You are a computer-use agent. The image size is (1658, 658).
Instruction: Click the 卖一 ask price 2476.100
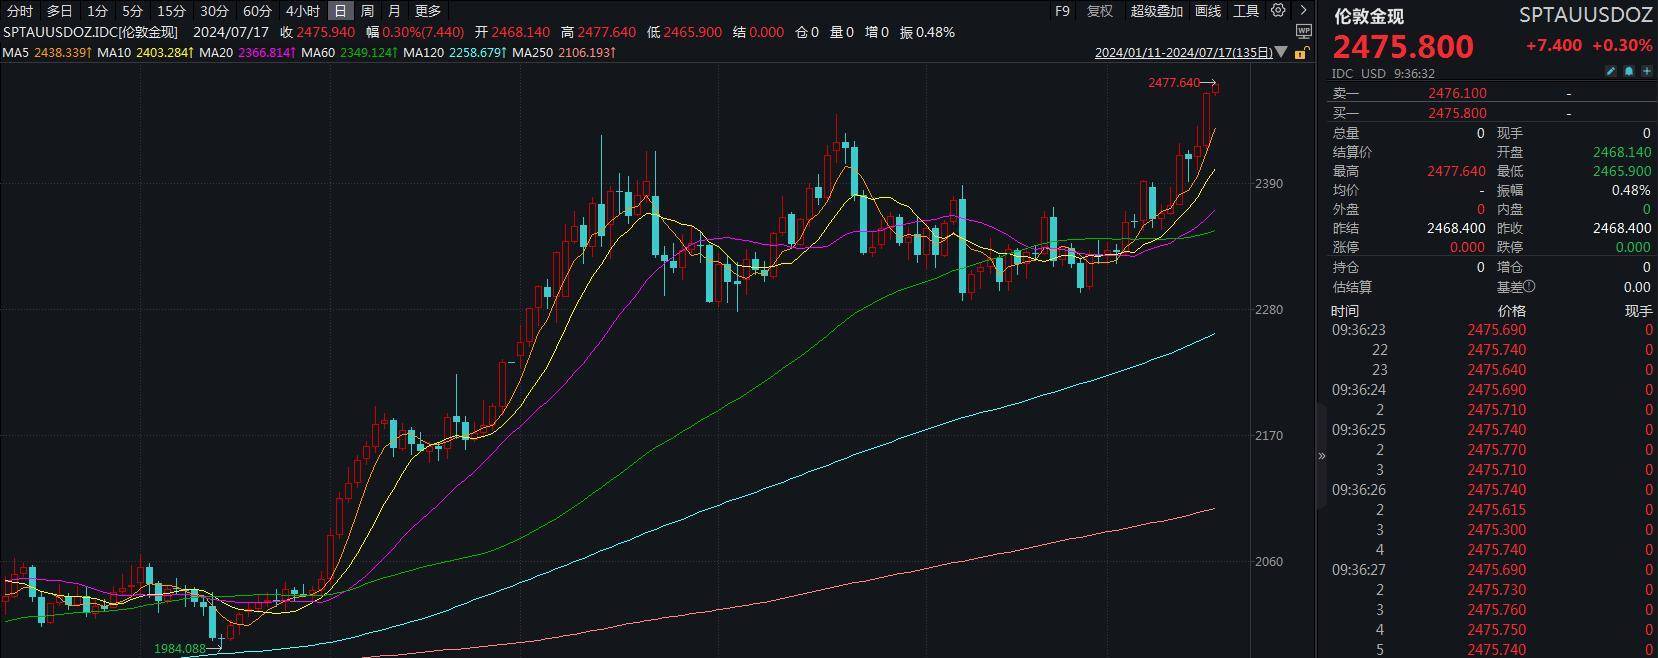pos(1457,93)
